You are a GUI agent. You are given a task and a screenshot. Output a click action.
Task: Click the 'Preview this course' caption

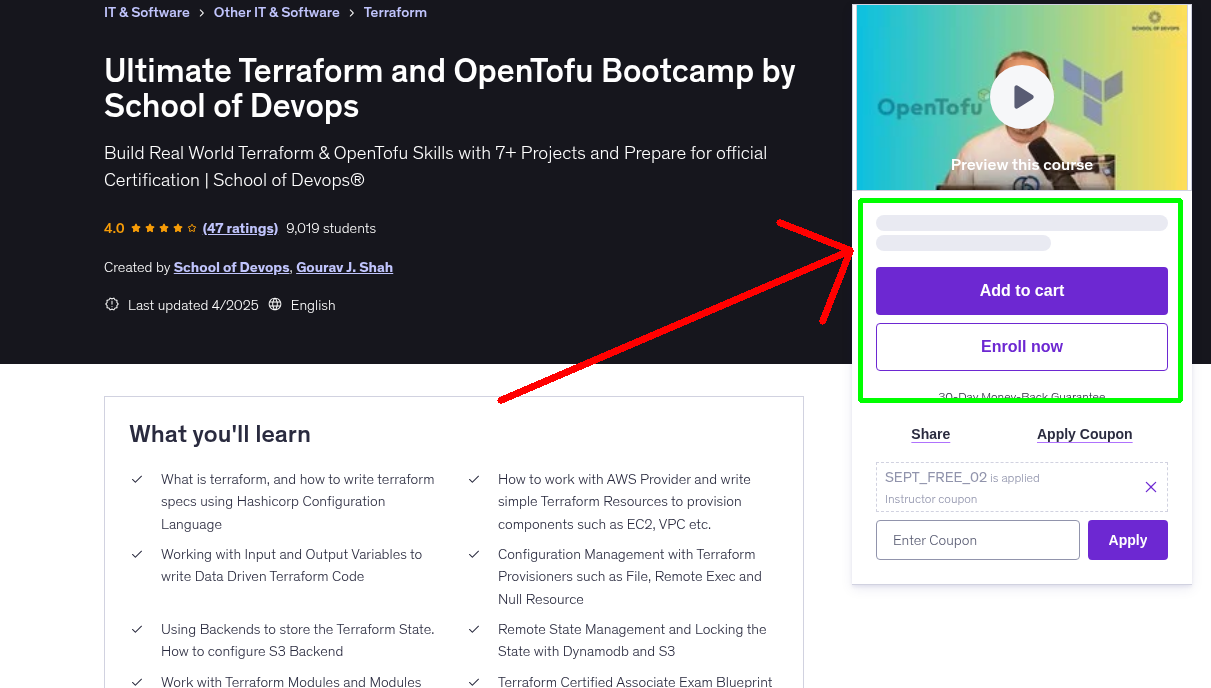tap(1022, 165)
